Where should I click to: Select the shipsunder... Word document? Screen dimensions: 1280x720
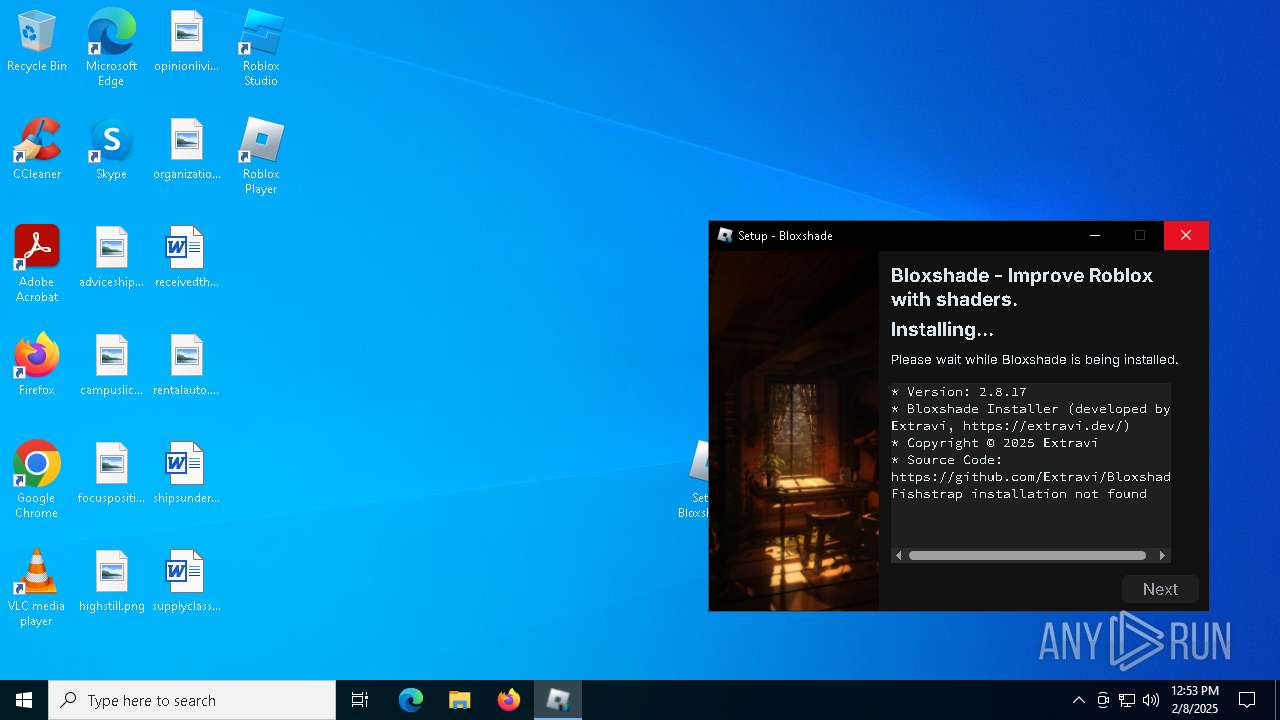pyautogui.click(x=186, y=474)
